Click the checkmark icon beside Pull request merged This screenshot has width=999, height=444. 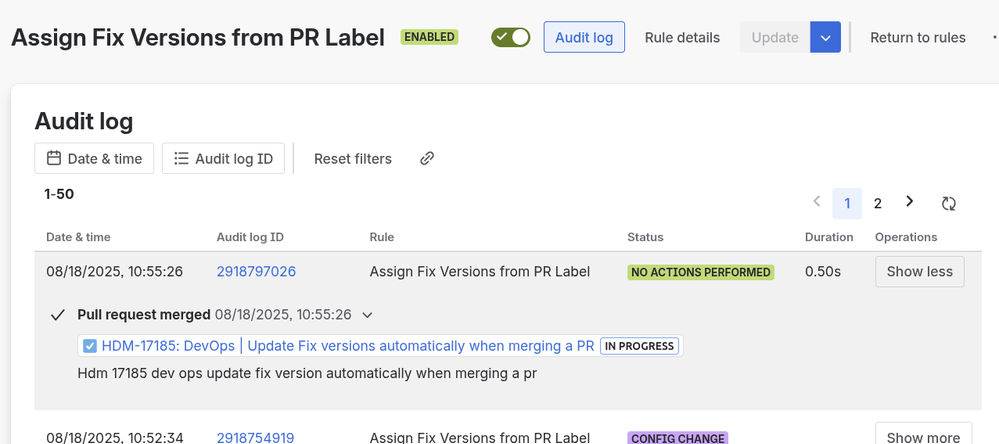[x=58, y=315]
